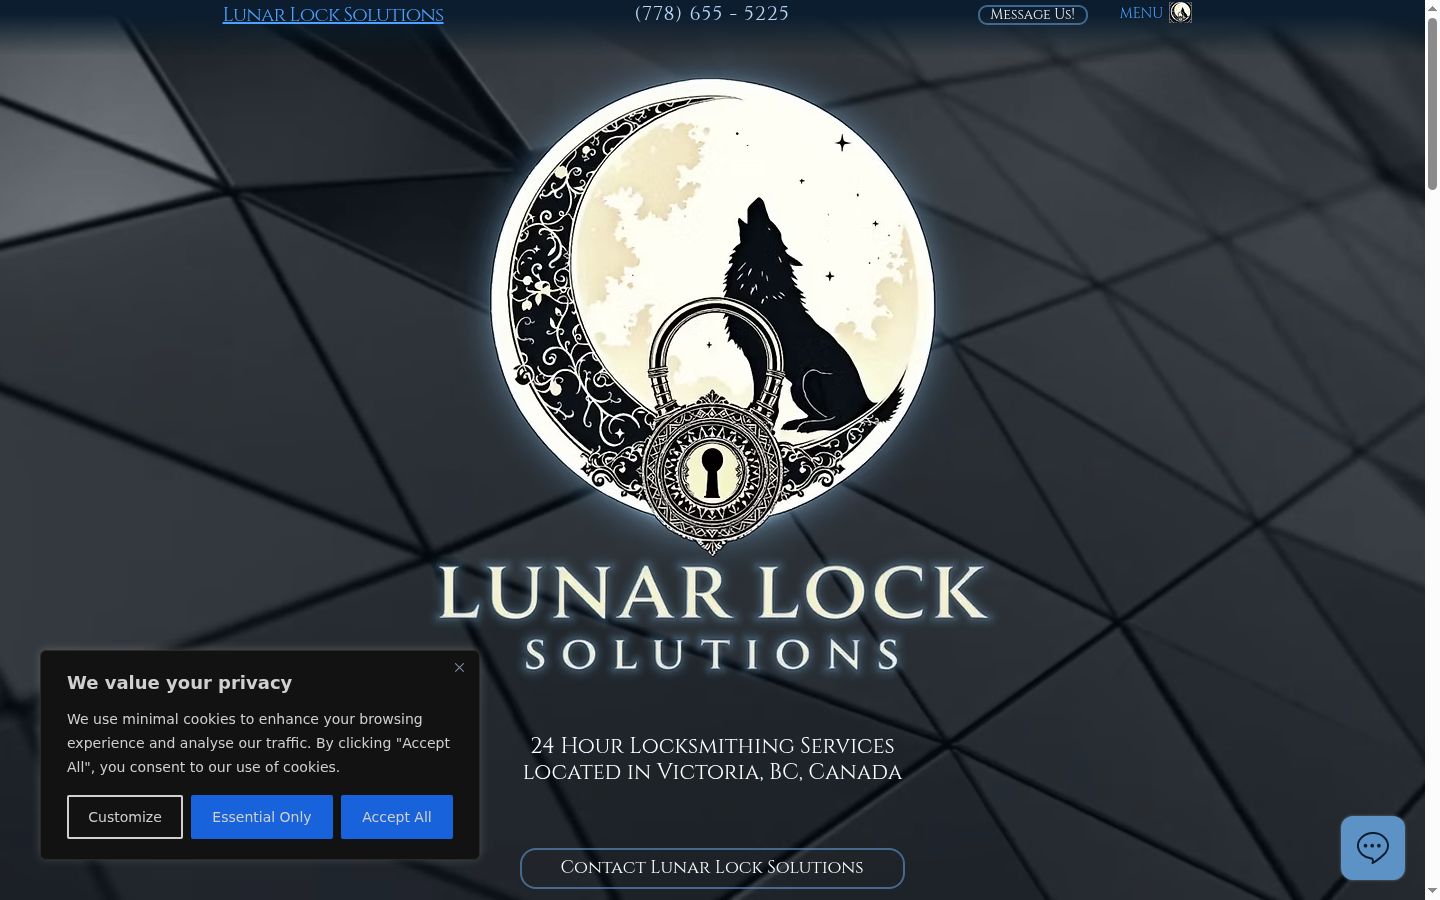Open the Lunar Lock Solutions header link
The width and height of the screenshot is (1440, 900).
pos(333,15)
